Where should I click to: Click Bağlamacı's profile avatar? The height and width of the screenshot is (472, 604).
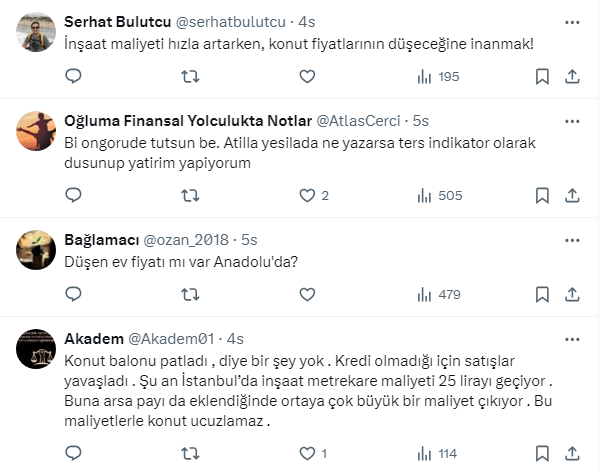[37, 249]
